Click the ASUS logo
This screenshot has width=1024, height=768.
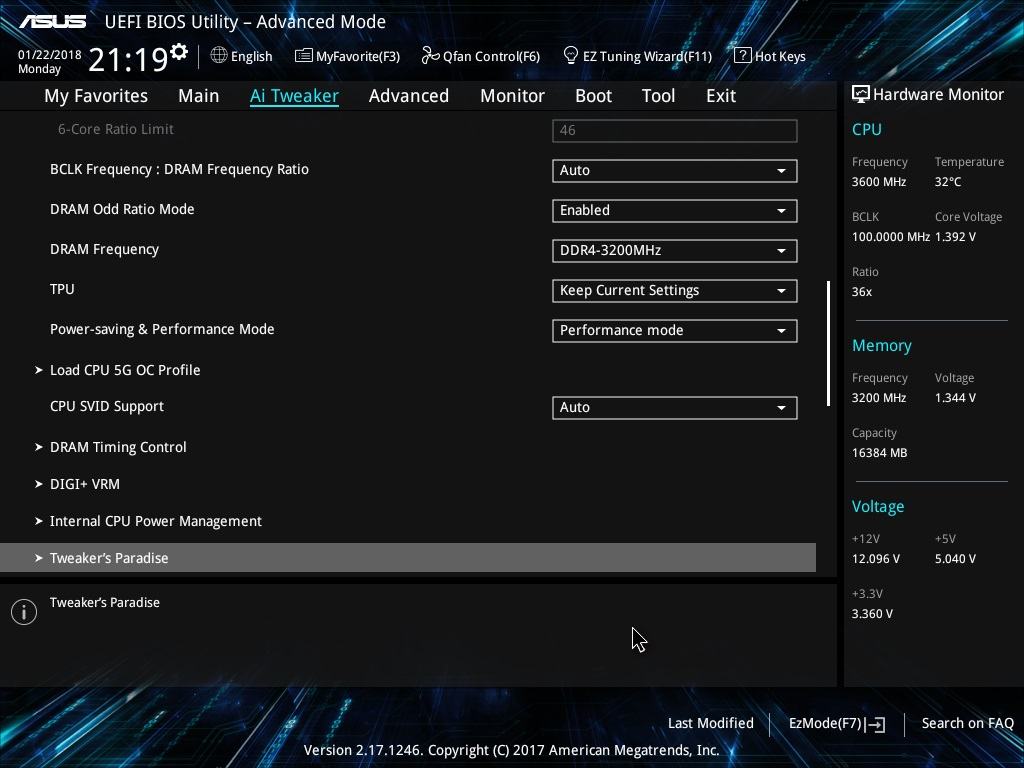(x=52, y=22)
